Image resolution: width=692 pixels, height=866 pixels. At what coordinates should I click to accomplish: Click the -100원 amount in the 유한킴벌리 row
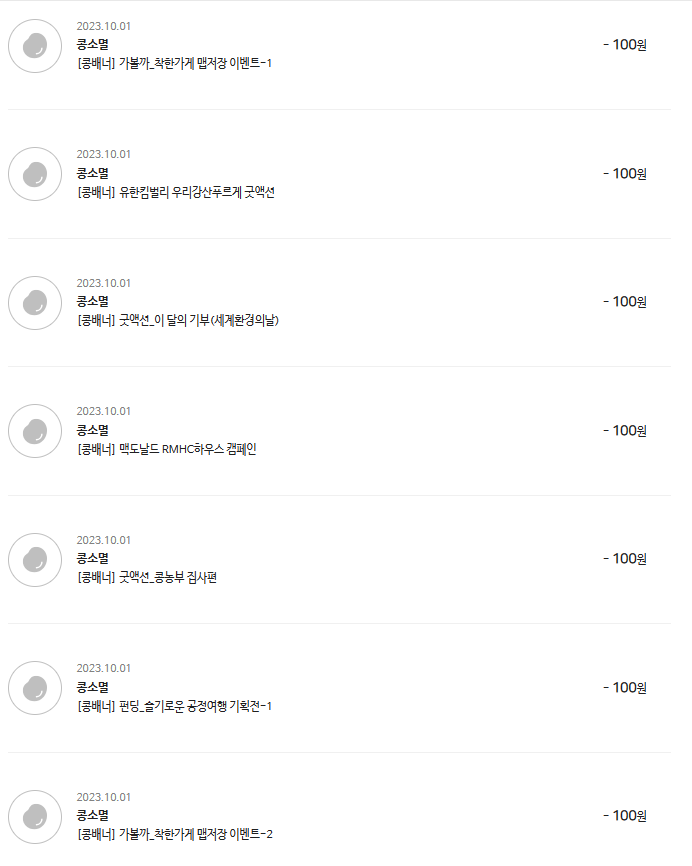click(625, 173)
